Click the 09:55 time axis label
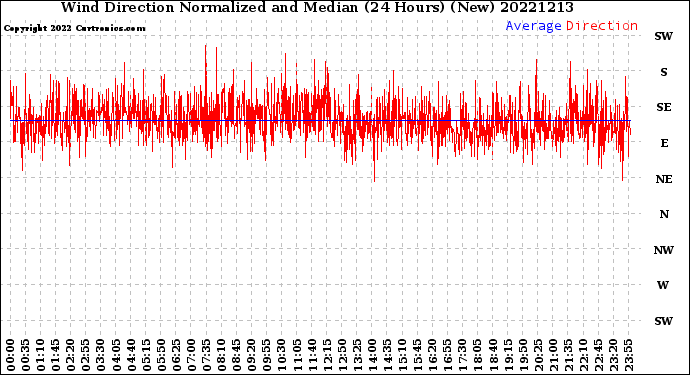The image size is (690, 375). [267, 355]
